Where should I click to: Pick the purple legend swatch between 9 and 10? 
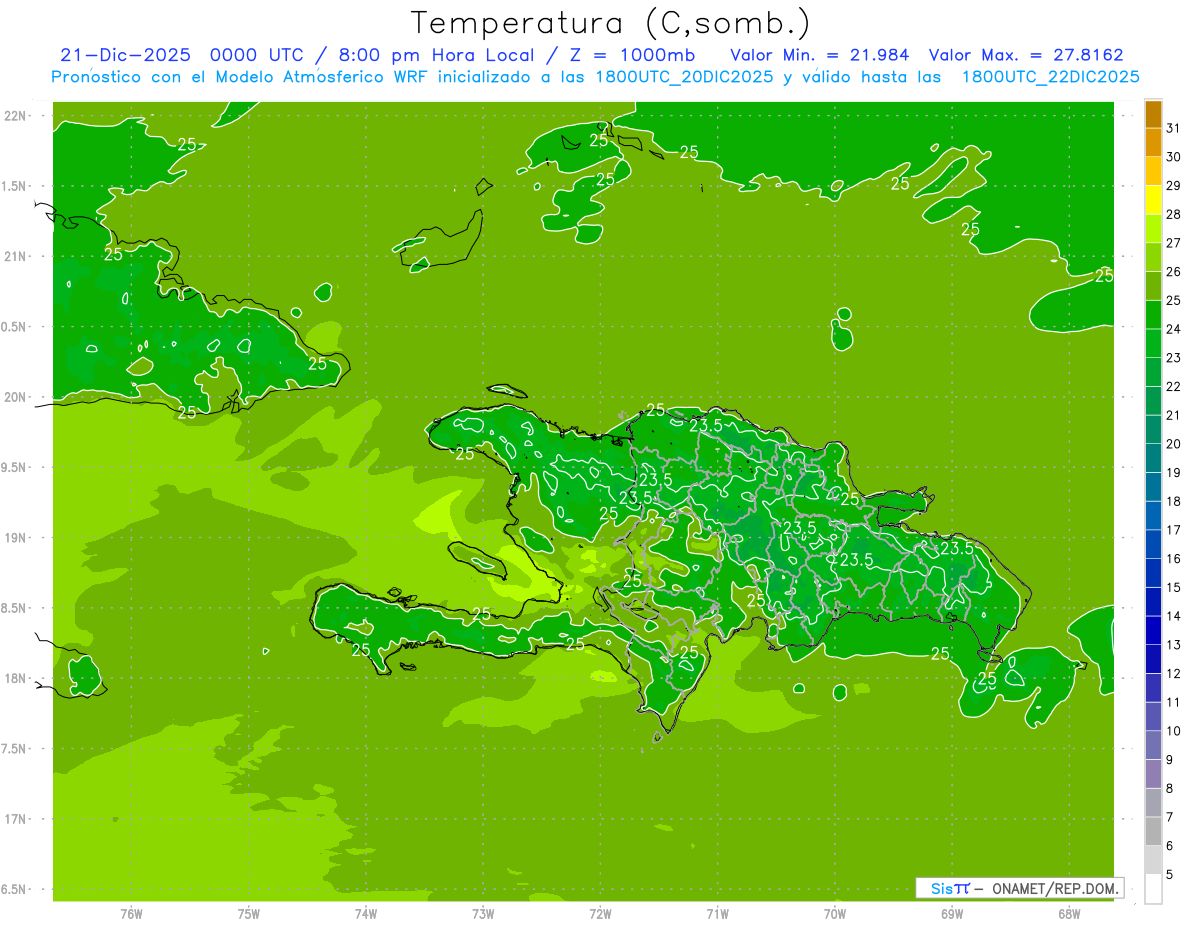coord(1153,745)
